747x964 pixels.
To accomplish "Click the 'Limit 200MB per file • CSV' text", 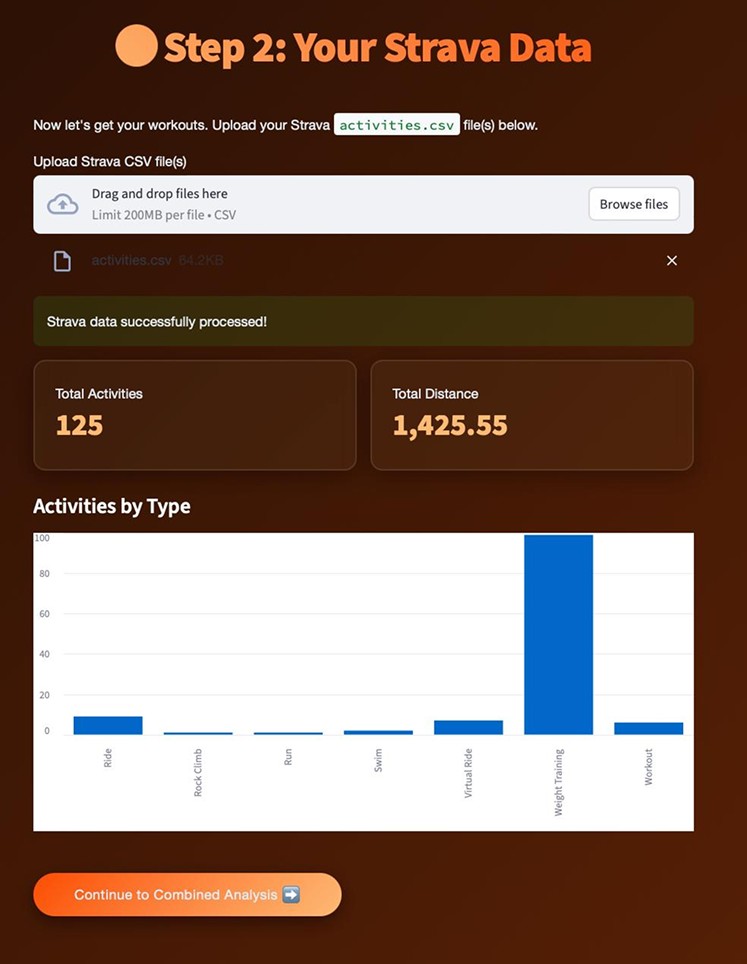I will (164, 215).
